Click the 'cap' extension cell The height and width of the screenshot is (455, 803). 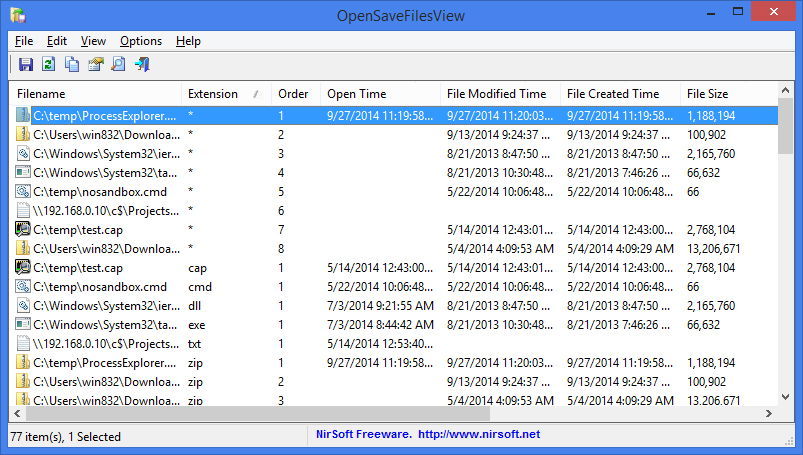point(197,268)
